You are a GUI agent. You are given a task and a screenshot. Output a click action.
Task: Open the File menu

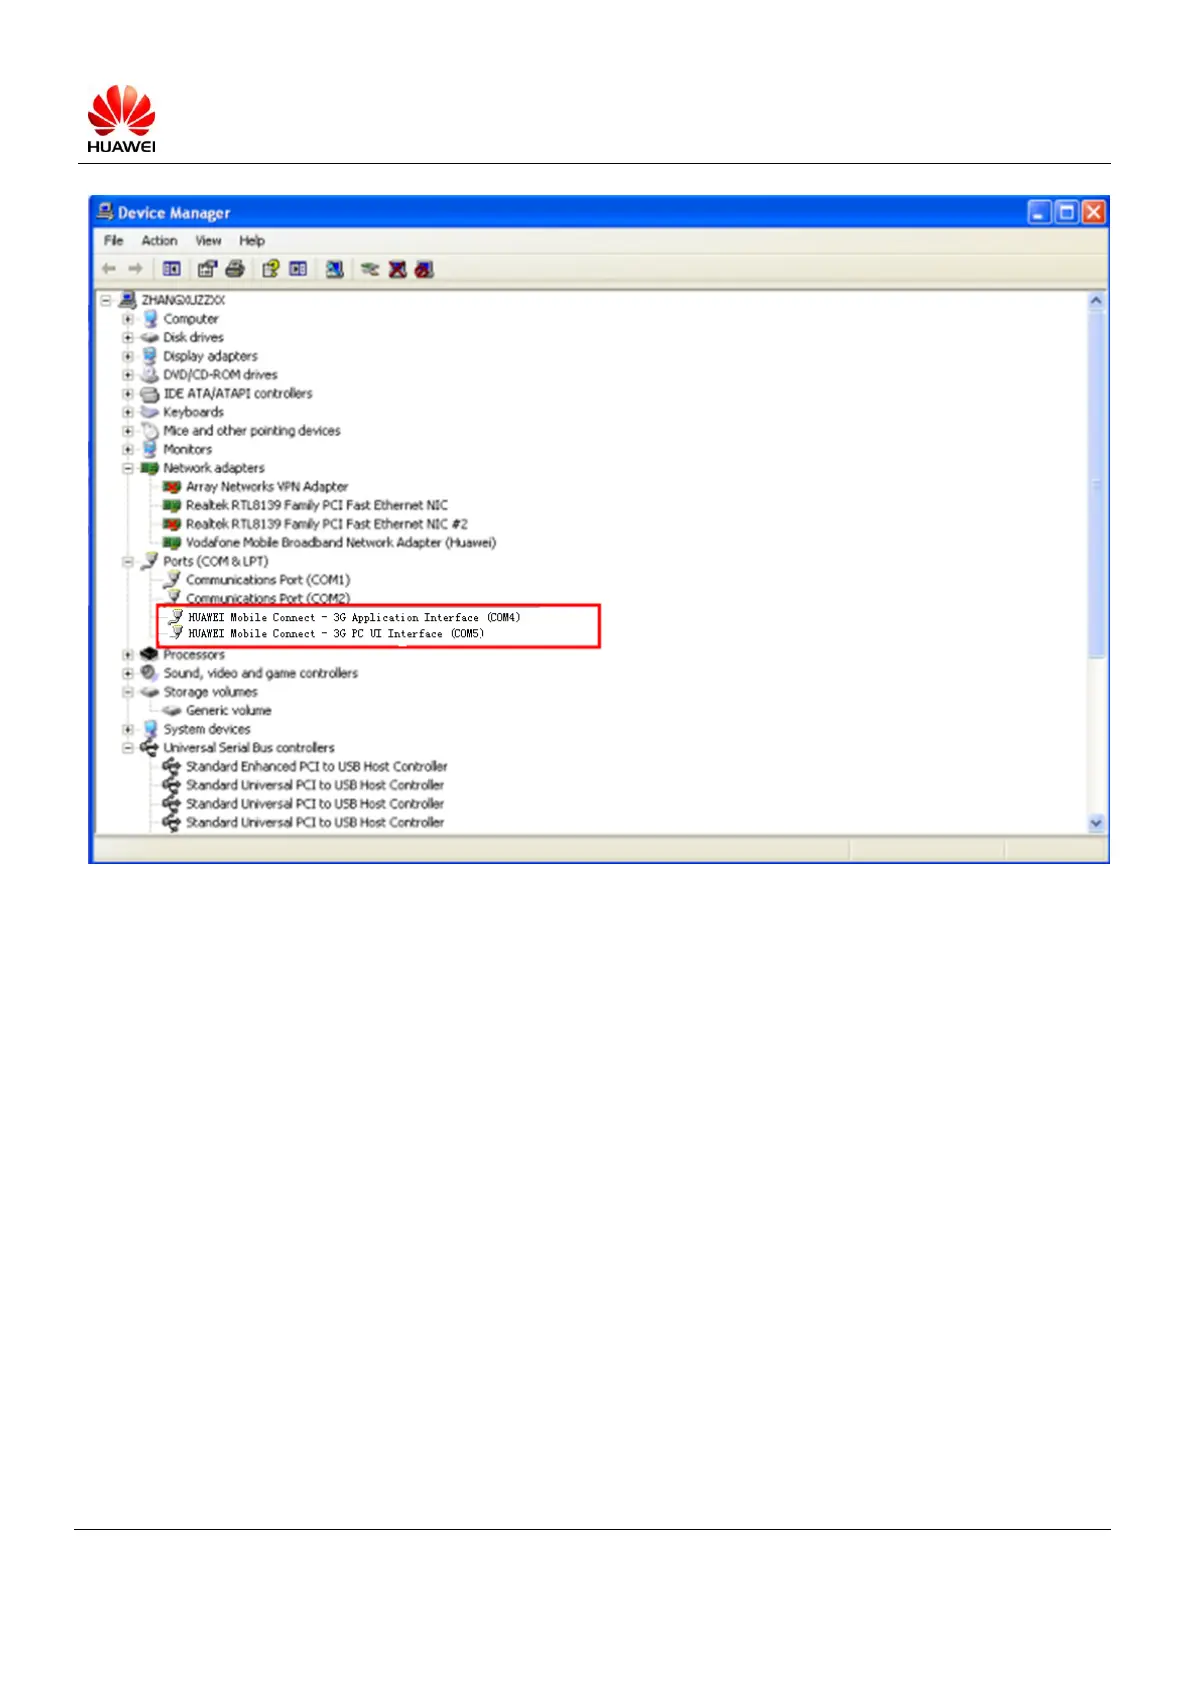114,241
